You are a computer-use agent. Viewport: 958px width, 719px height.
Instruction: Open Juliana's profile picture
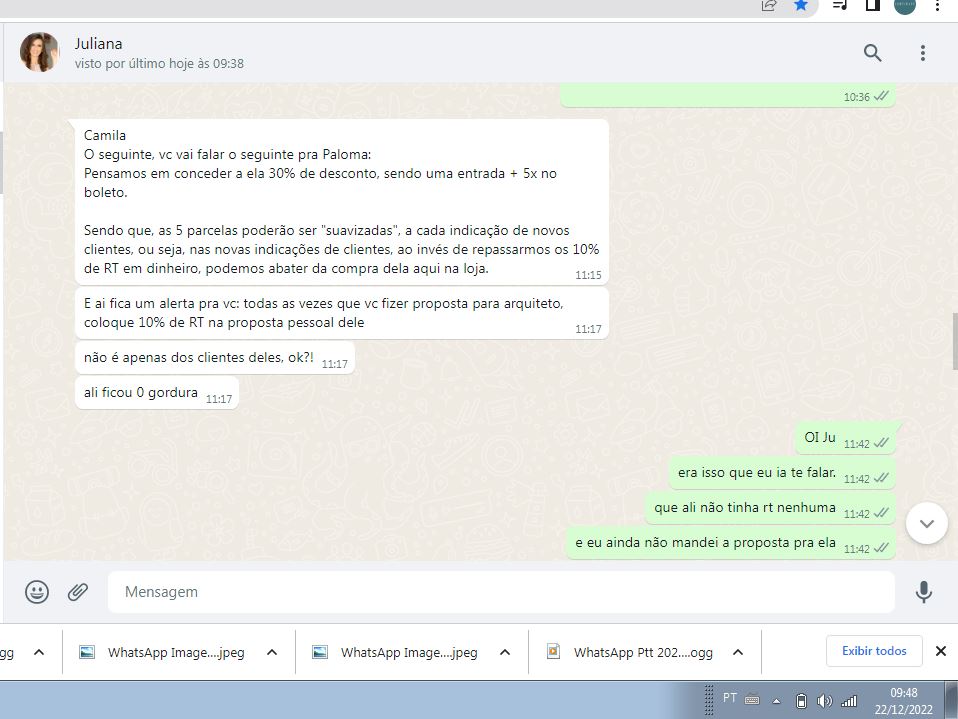click(40, 53)
